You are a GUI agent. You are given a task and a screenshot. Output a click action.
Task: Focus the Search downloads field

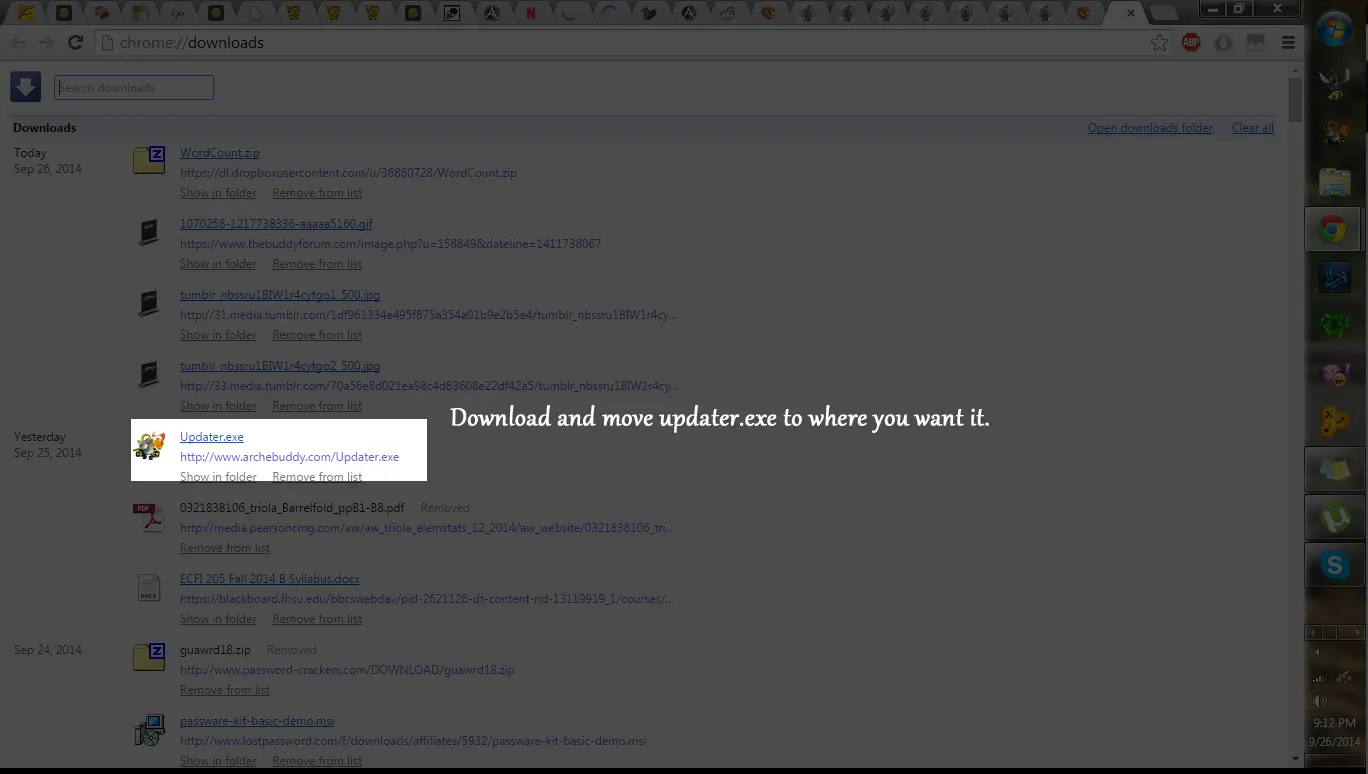(x=134, y=88)
